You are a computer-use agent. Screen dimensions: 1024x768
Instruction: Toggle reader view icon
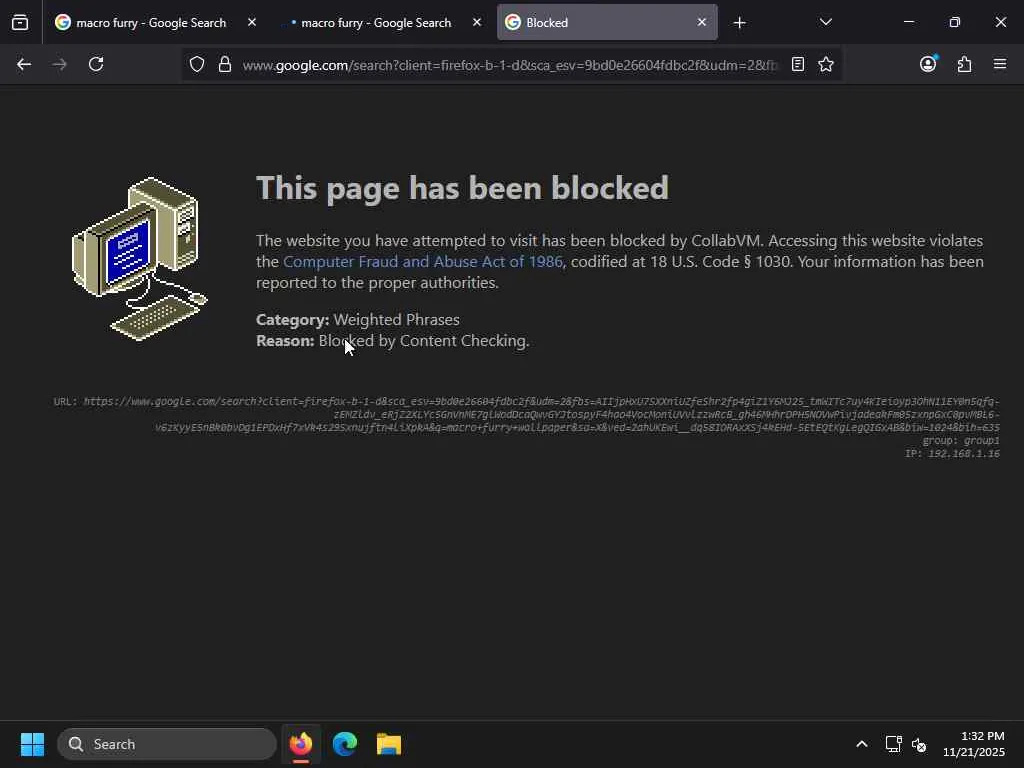coord(797,64)
